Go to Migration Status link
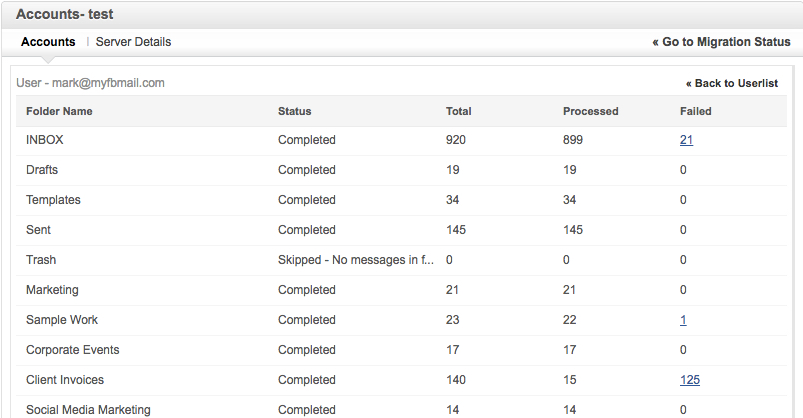The image size is (803, 418). (x=721, y=42)
